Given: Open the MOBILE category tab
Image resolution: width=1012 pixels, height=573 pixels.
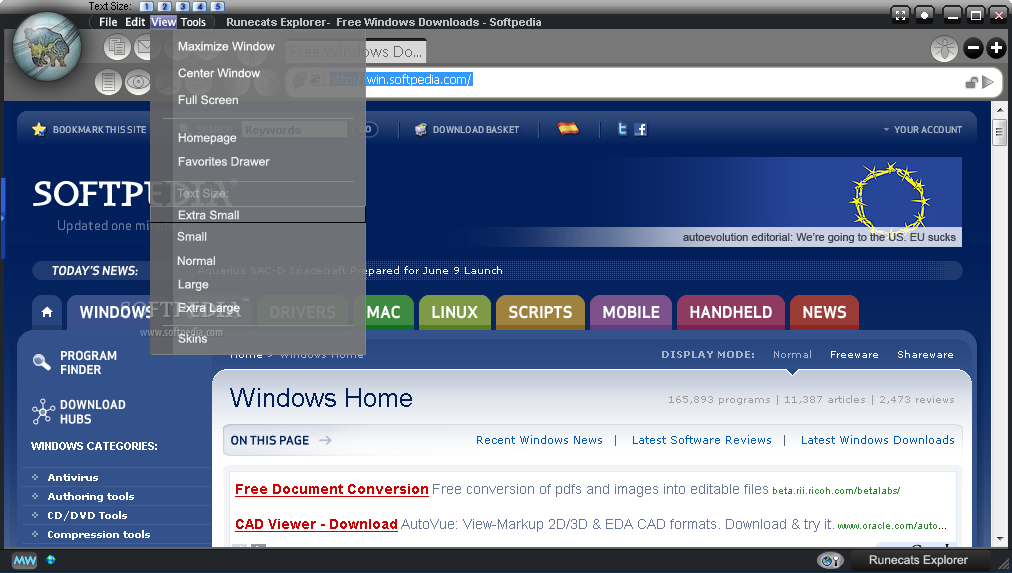Looking at the screenshot, I should [631, 312].
